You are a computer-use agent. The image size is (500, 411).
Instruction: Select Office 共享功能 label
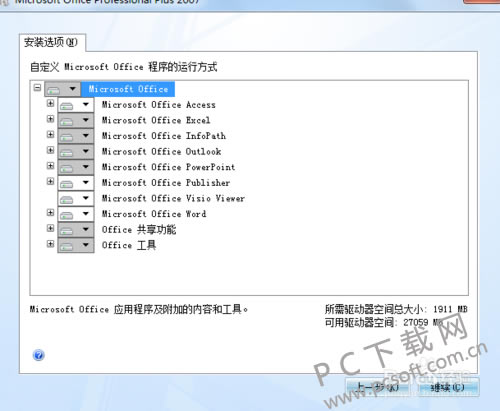coord(139,230)
